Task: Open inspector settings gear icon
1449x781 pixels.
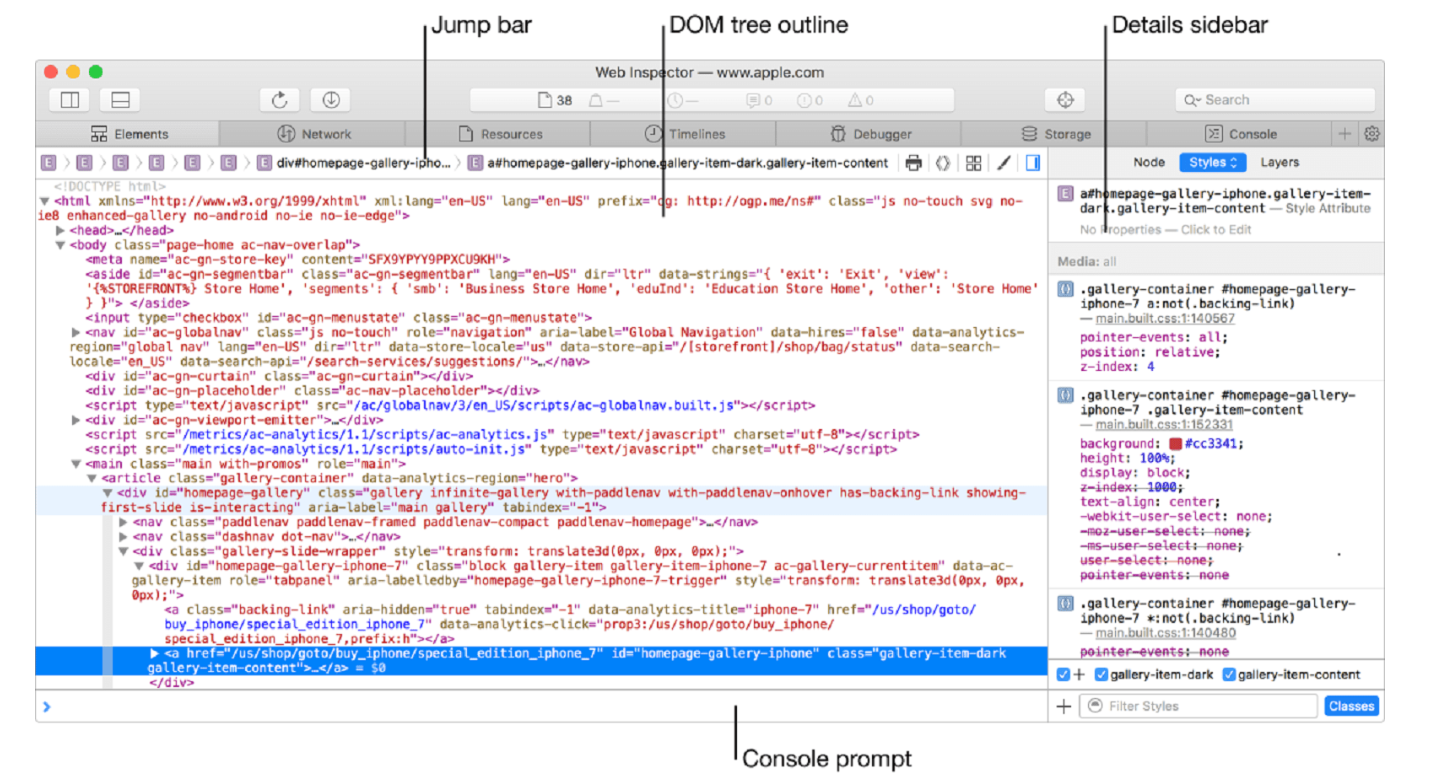Action: pos(1372,134)
